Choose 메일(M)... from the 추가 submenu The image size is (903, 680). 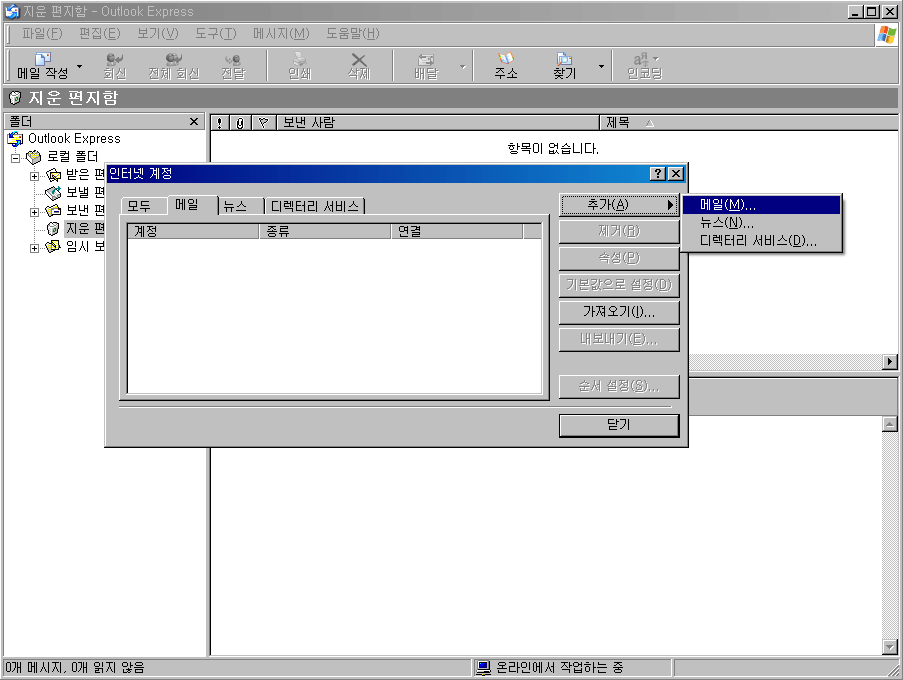[x=761, y=205]
